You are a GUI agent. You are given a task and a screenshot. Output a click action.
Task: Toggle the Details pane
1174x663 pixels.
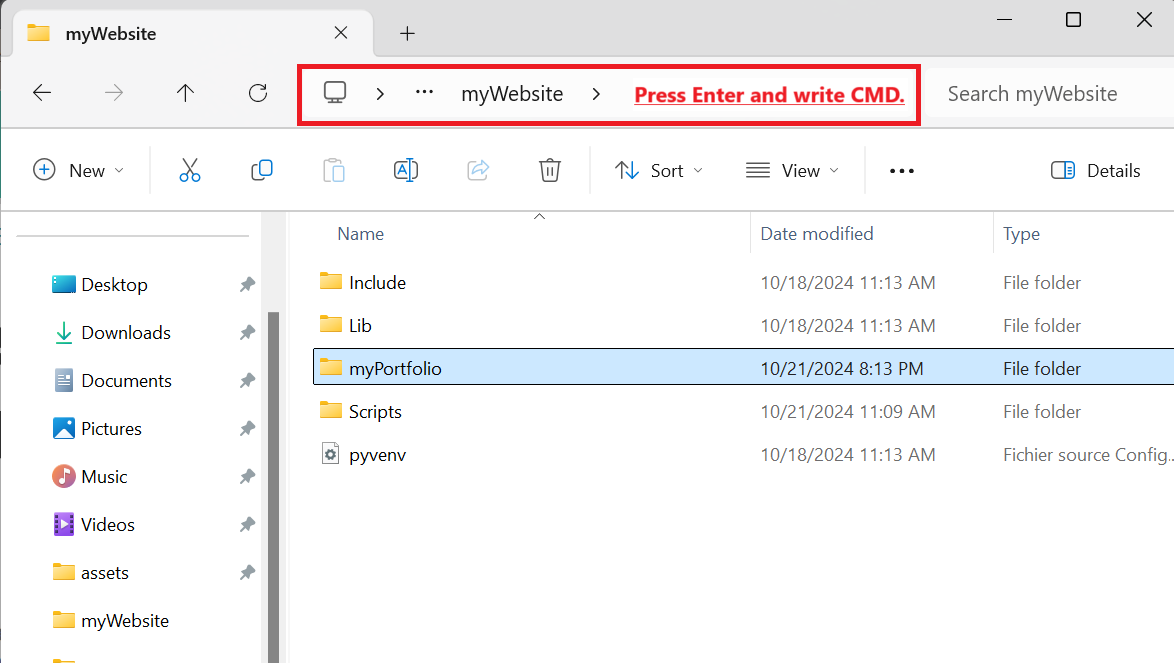point(1095,171)
